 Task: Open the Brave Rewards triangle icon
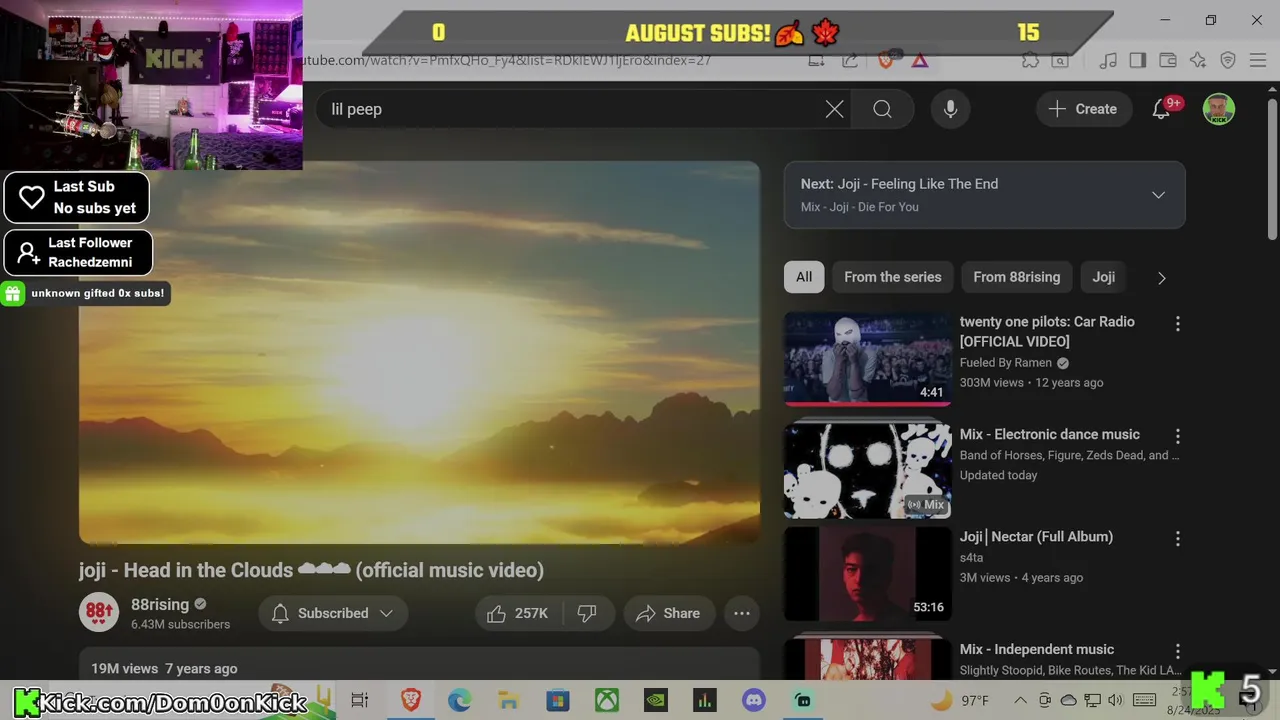pos(920,60)
